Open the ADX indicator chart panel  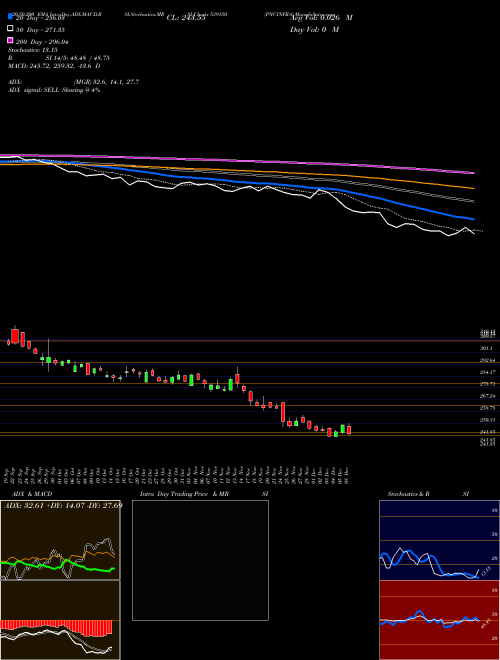click(60, 540)
